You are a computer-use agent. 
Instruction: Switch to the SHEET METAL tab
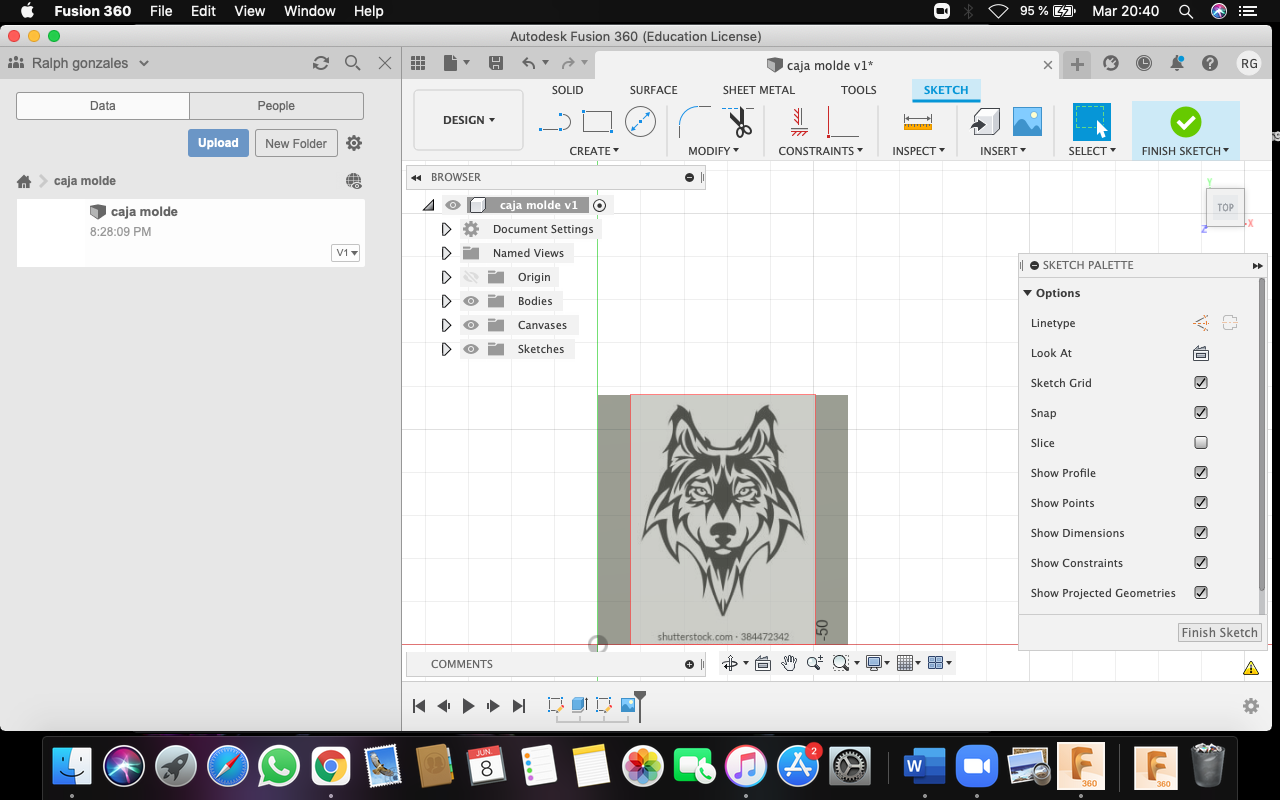tap(759, 90)
